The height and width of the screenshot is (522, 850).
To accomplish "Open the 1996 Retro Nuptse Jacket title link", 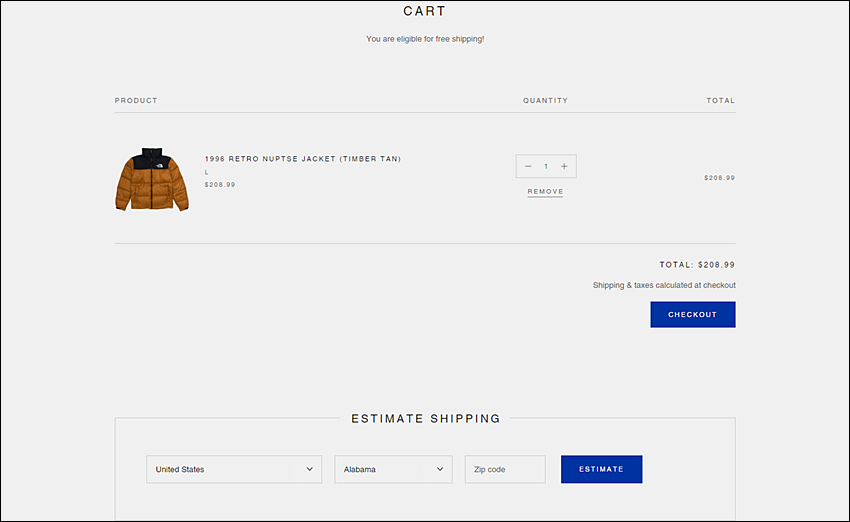I will [302, 159].
